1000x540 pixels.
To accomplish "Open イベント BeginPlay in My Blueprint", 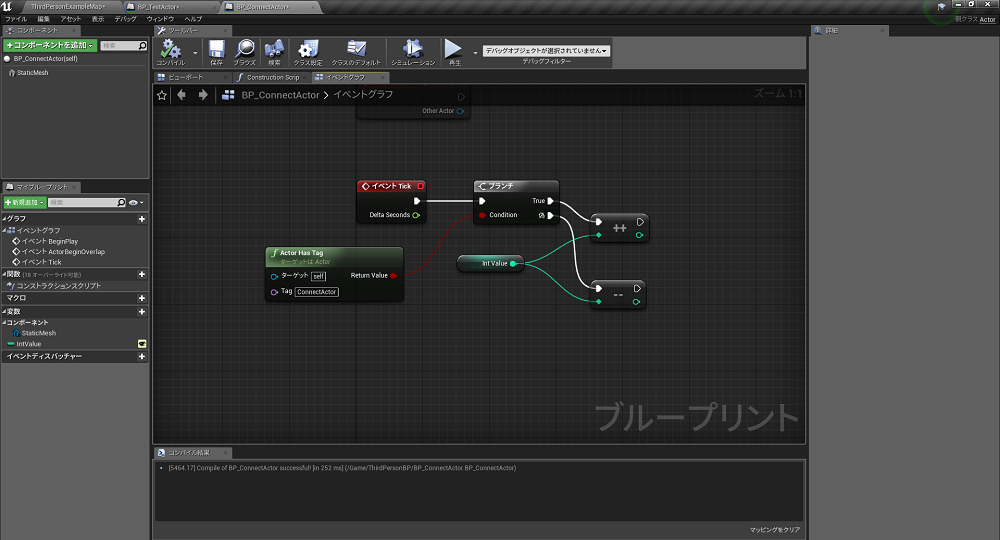I will 50,242.
